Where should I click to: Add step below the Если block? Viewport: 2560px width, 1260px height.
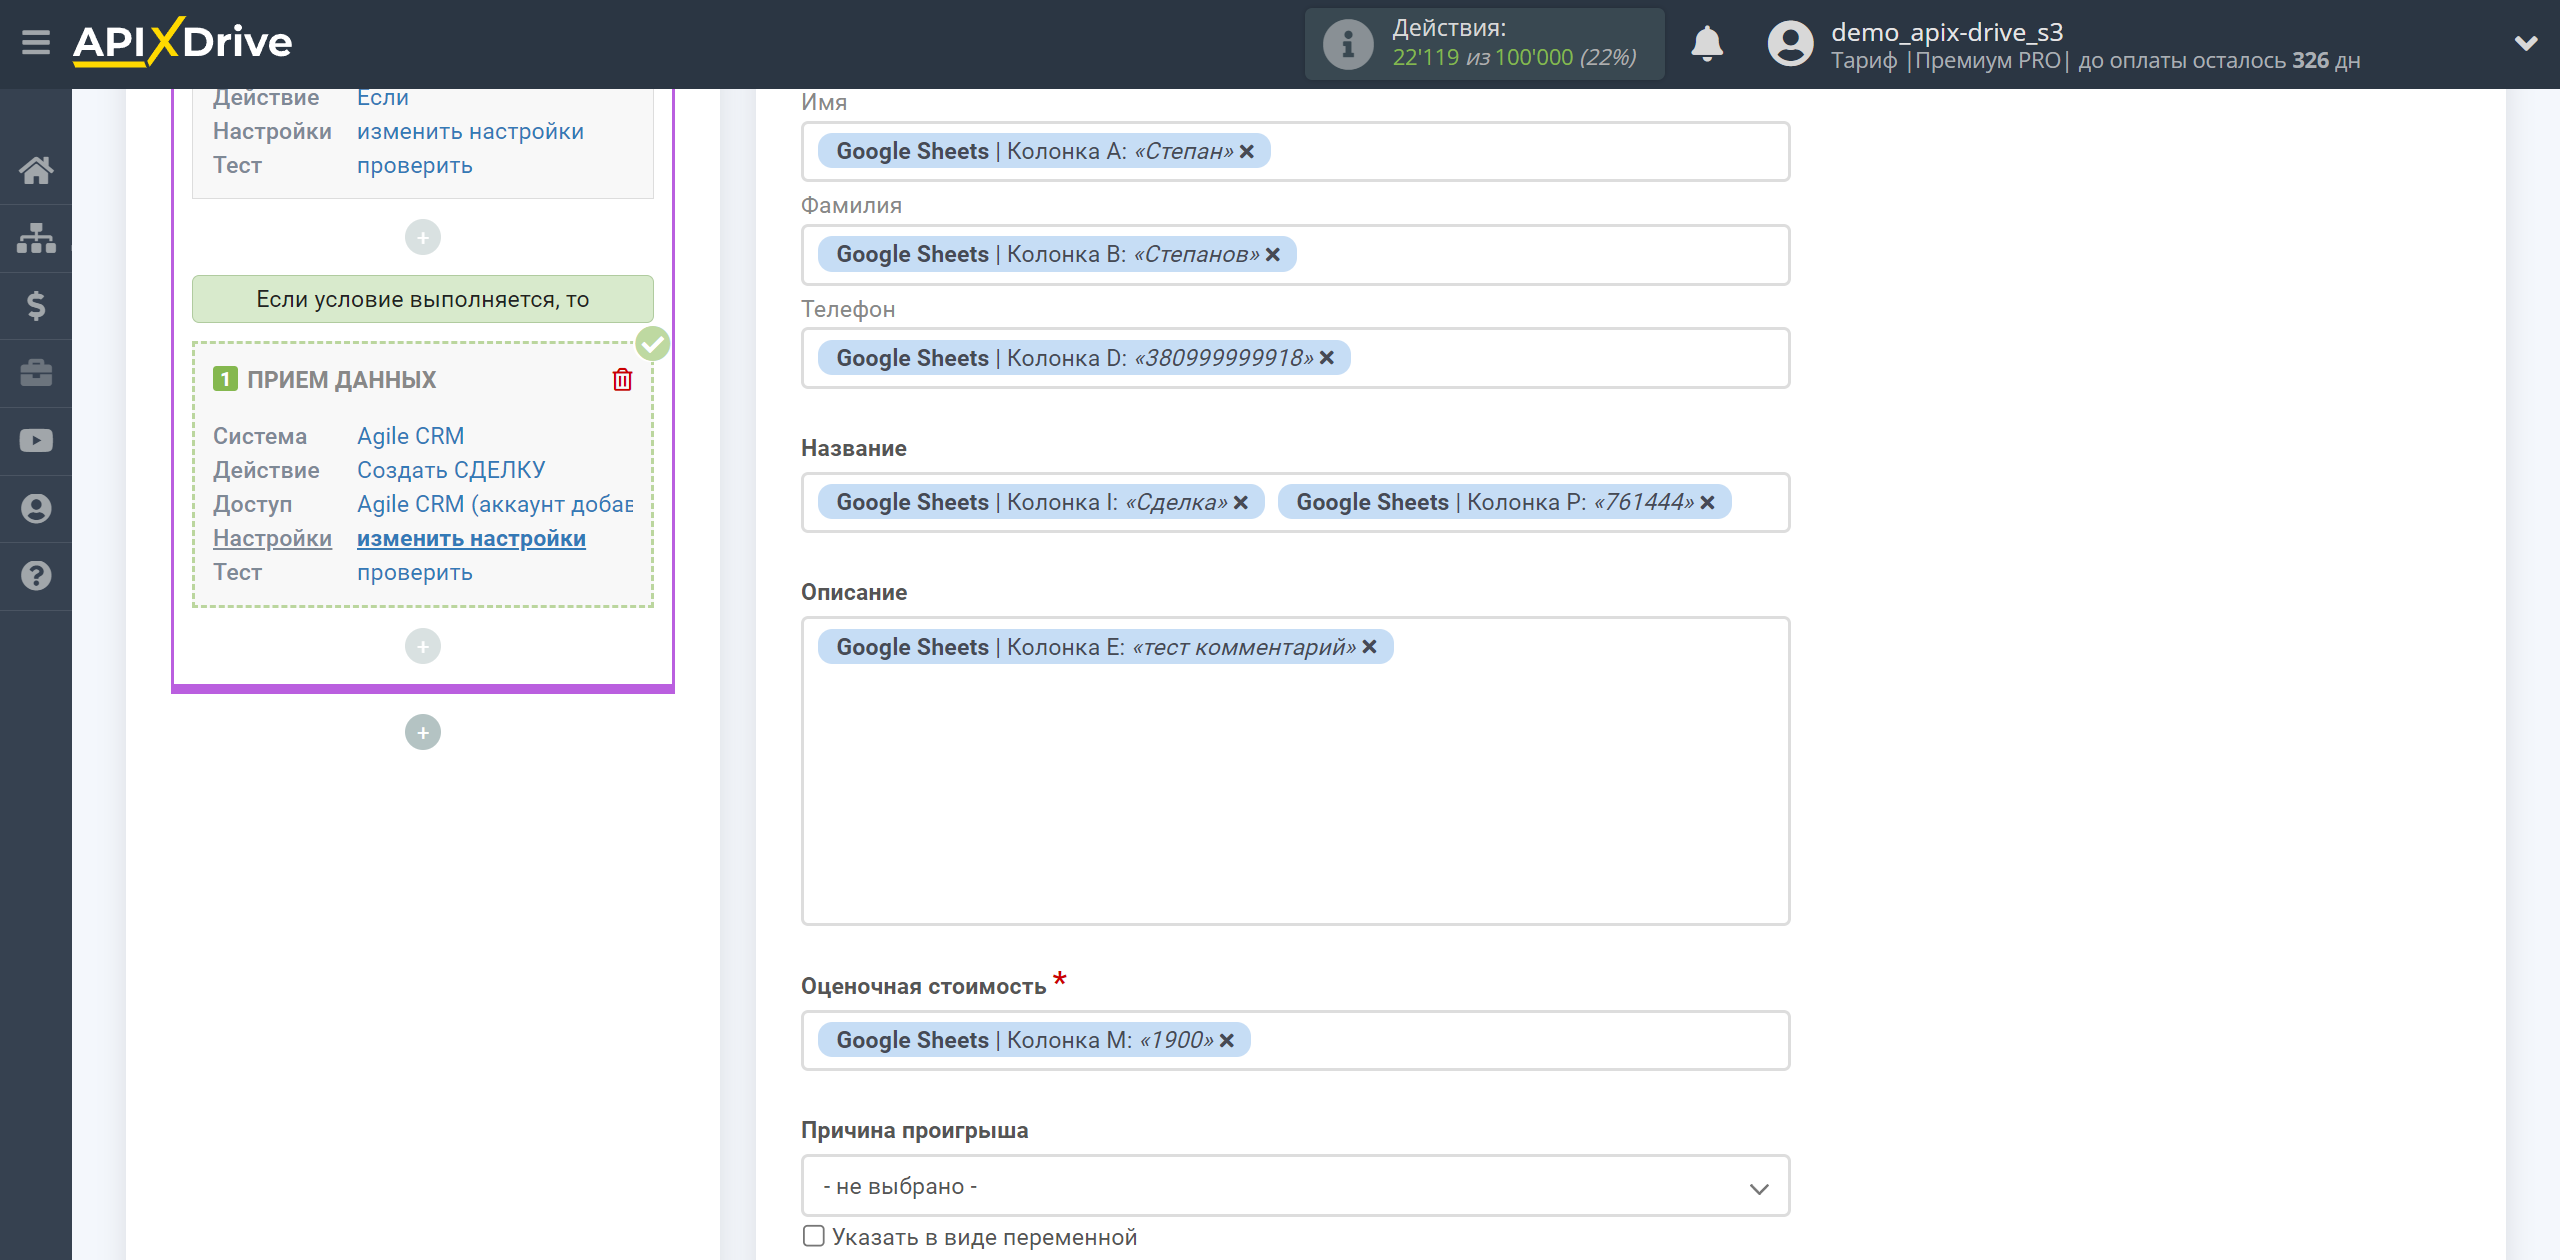[x=423, y=237]
